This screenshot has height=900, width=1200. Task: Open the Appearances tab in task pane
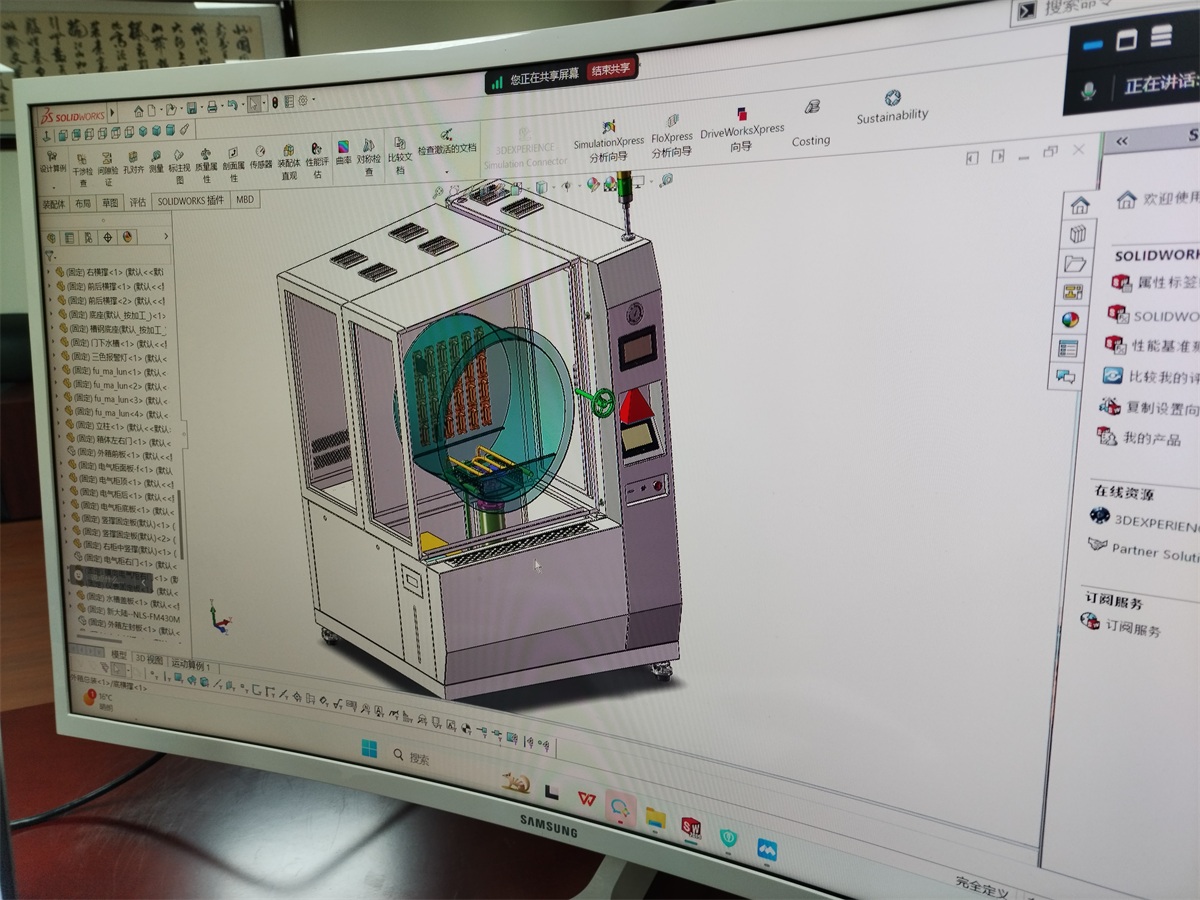(1070, 319)
